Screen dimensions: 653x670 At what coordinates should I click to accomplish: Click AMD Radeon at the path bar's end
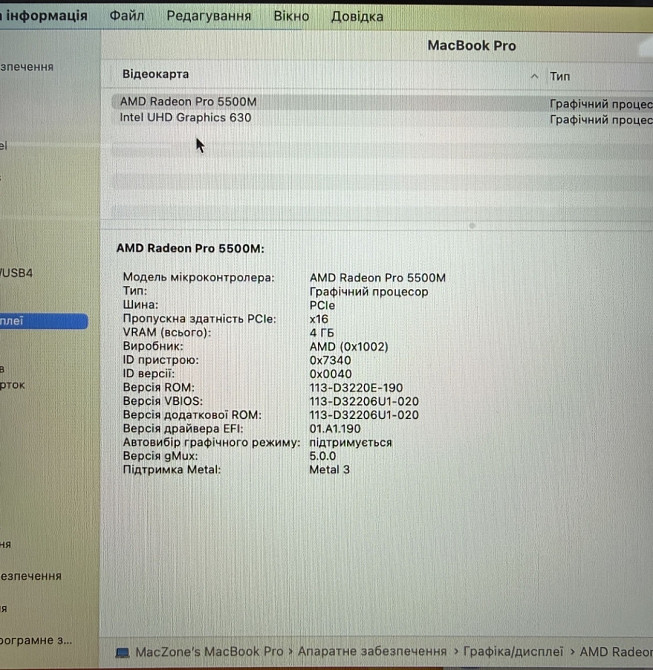point(616,652)
